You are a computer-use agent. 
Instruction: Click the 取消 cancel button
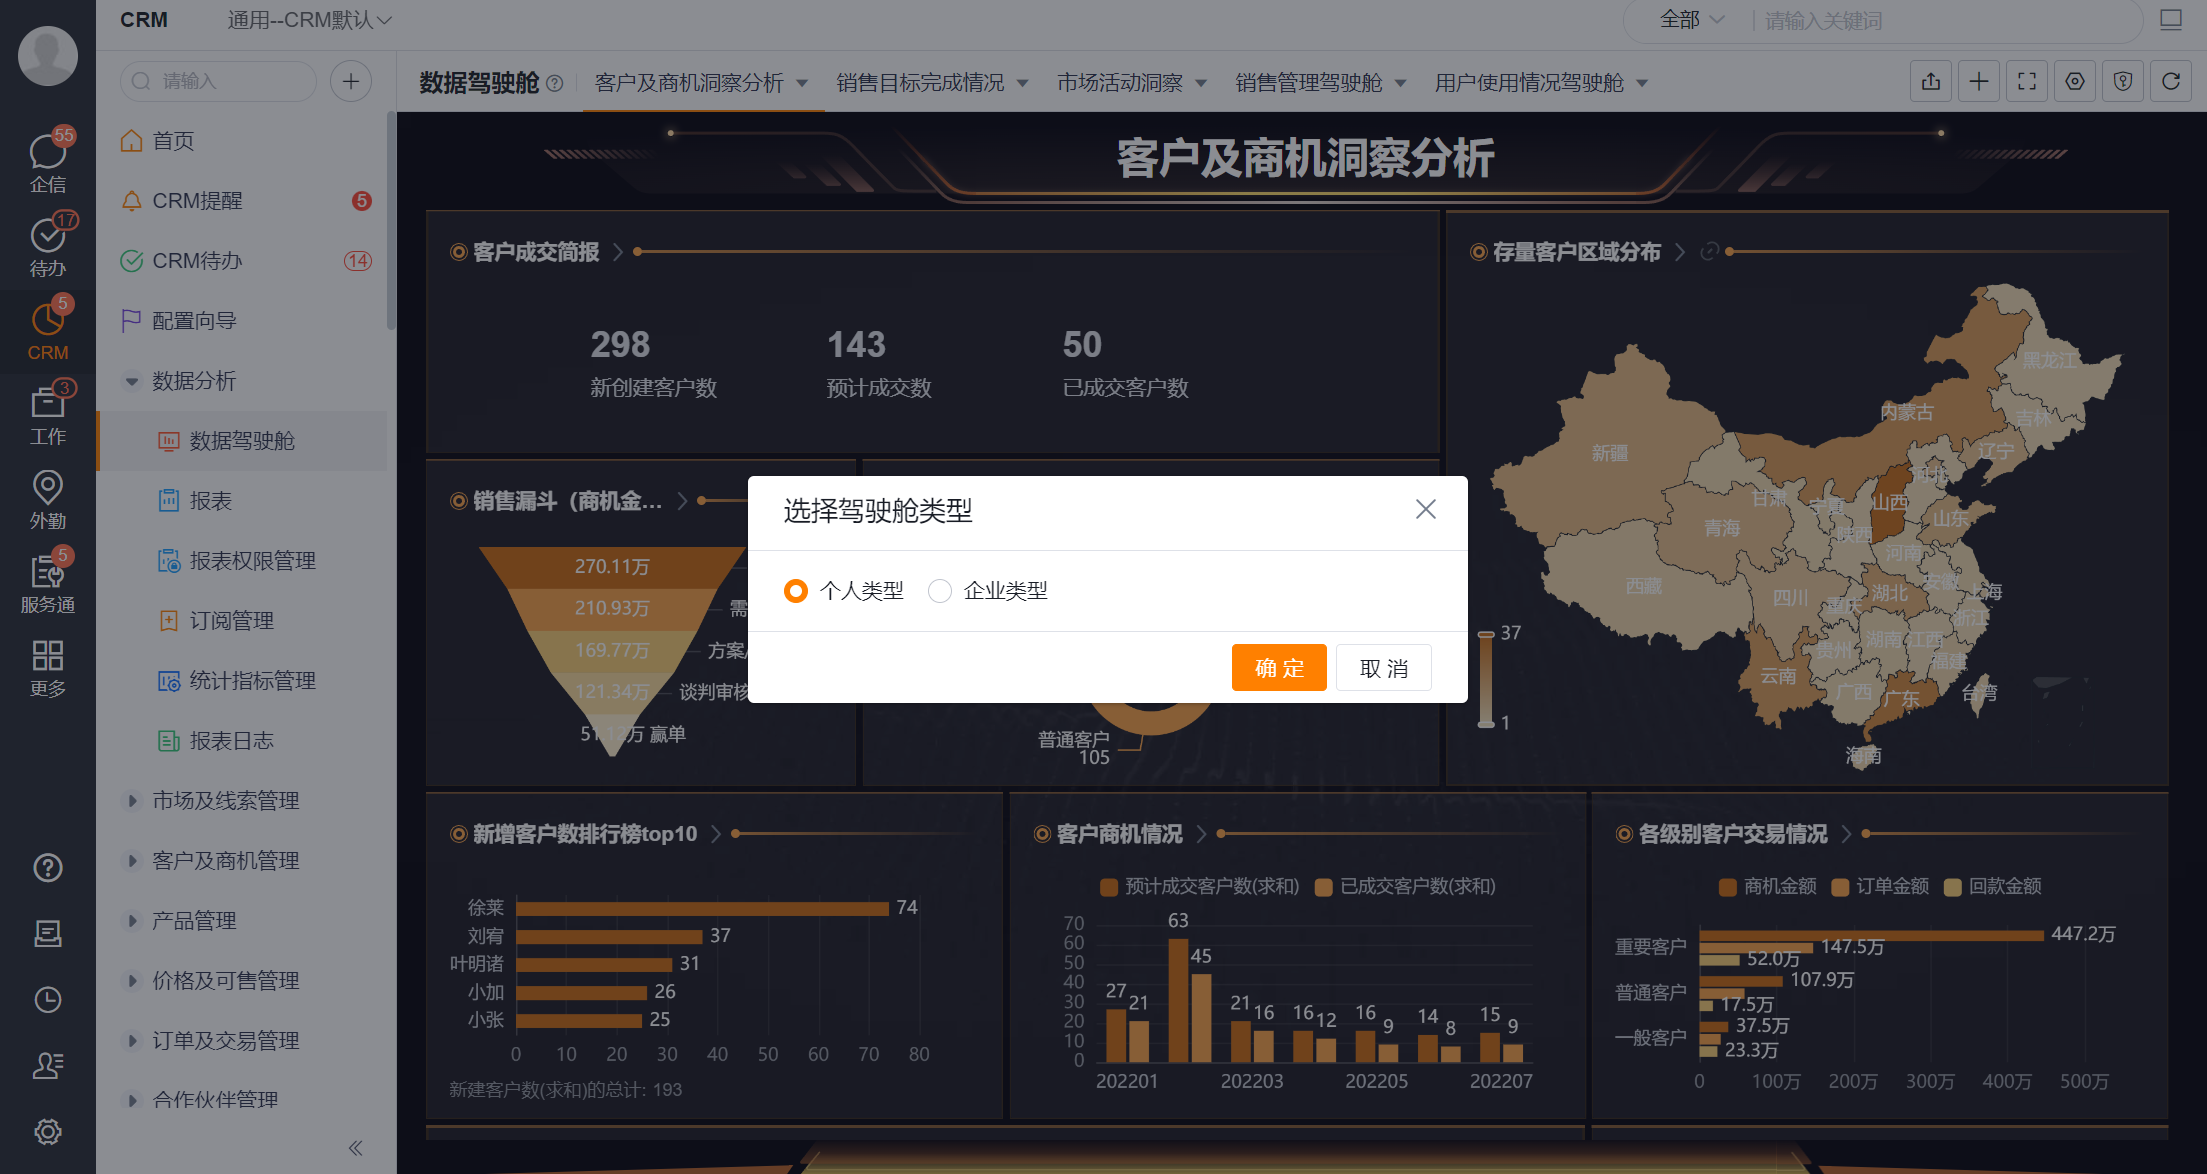click(1384, 668)
